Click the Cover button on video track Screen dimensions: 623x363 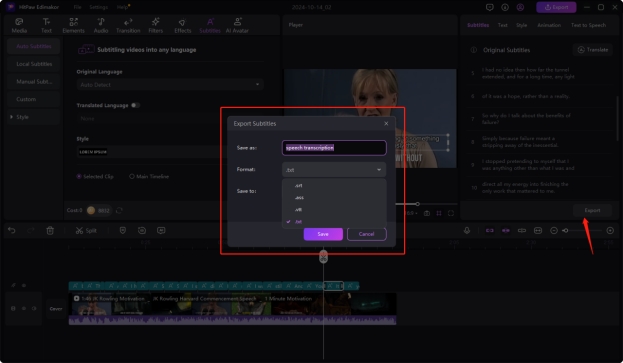[x=56, y=309]
